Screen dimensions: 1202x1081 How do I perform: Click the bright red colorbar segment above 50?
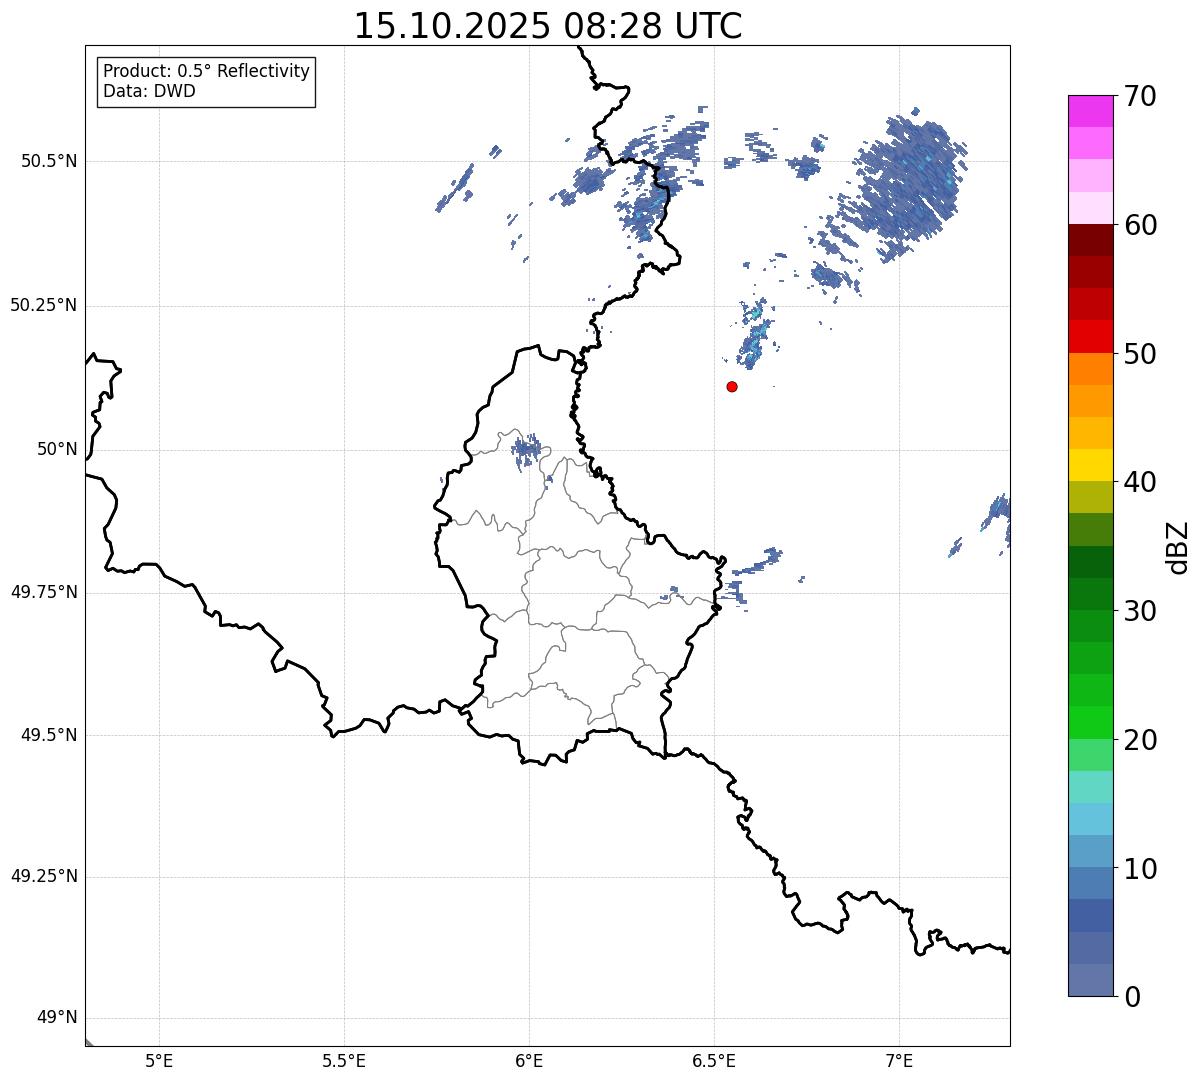tap(1091, 337)
